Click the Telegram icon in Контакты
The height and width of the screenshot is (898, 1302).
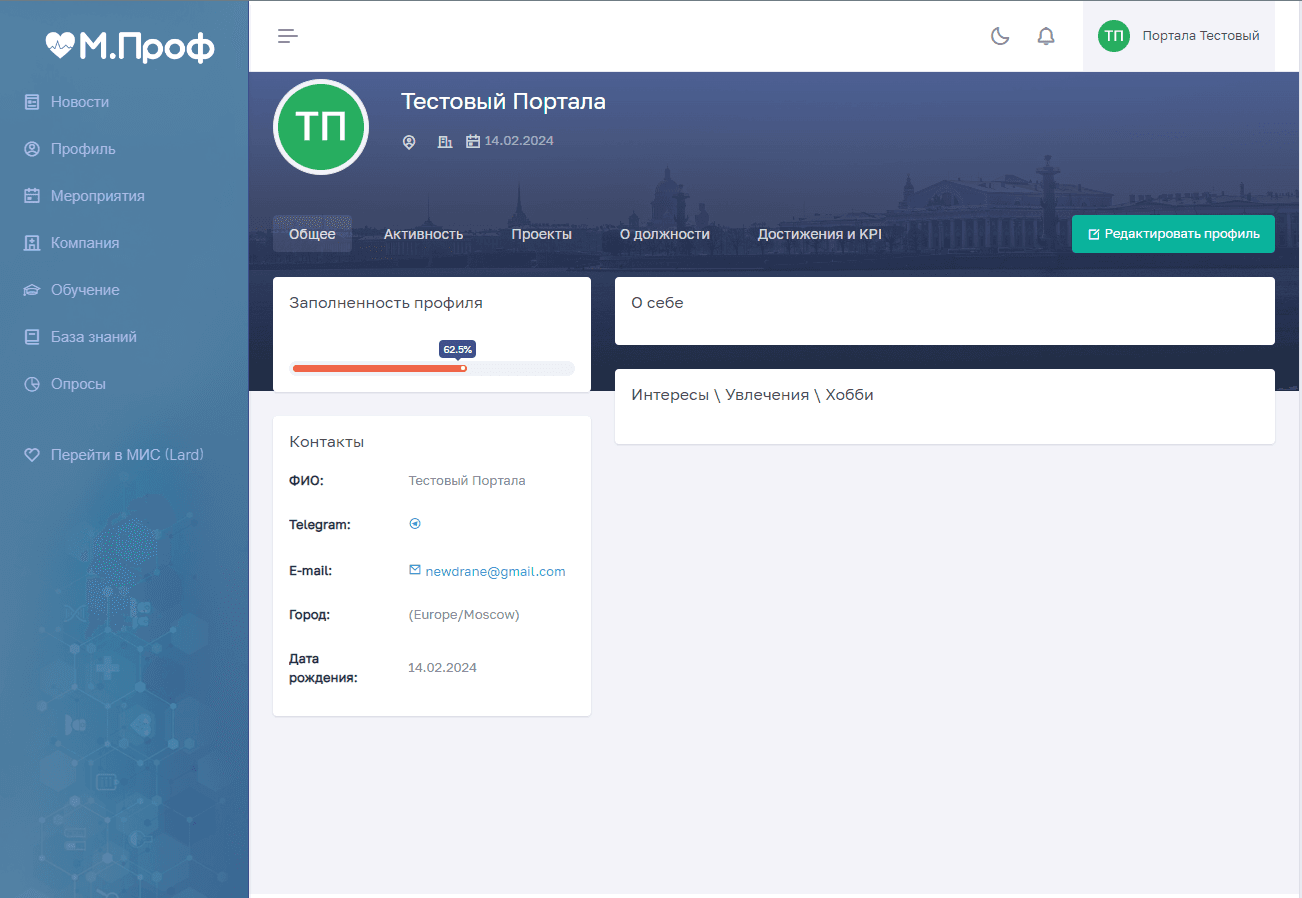(415, 524)
